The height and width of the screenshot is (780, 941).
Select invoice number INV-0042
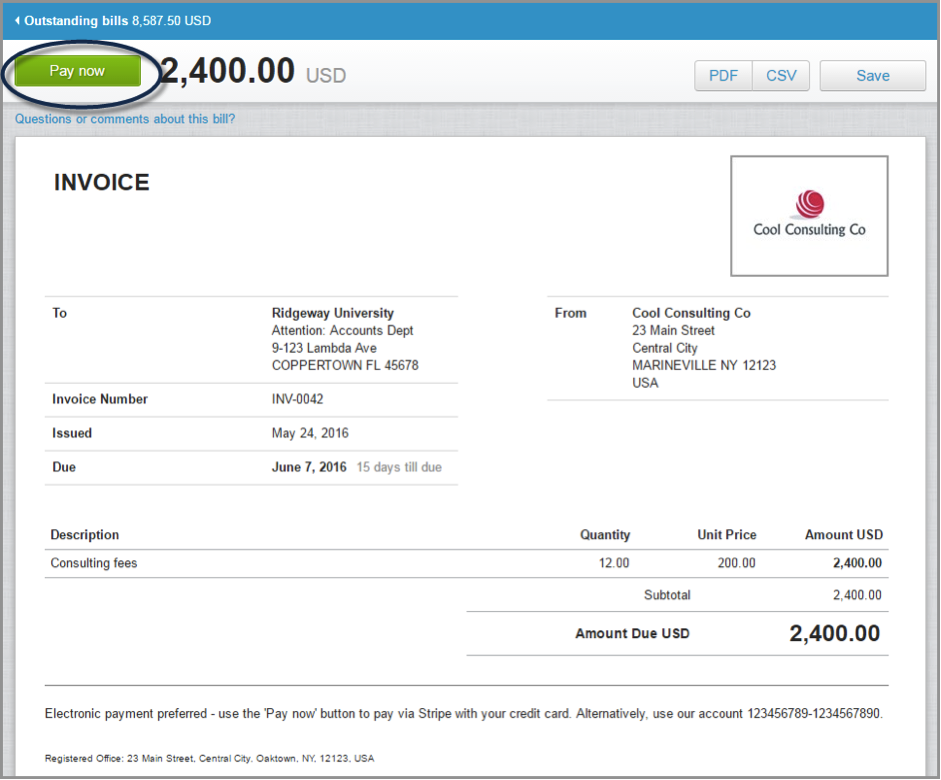tap(298, 399)
